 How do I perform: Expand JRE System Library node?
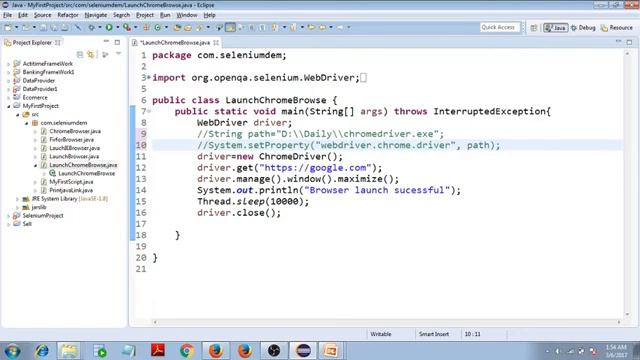pyautogui.click(x=18, y=199)
